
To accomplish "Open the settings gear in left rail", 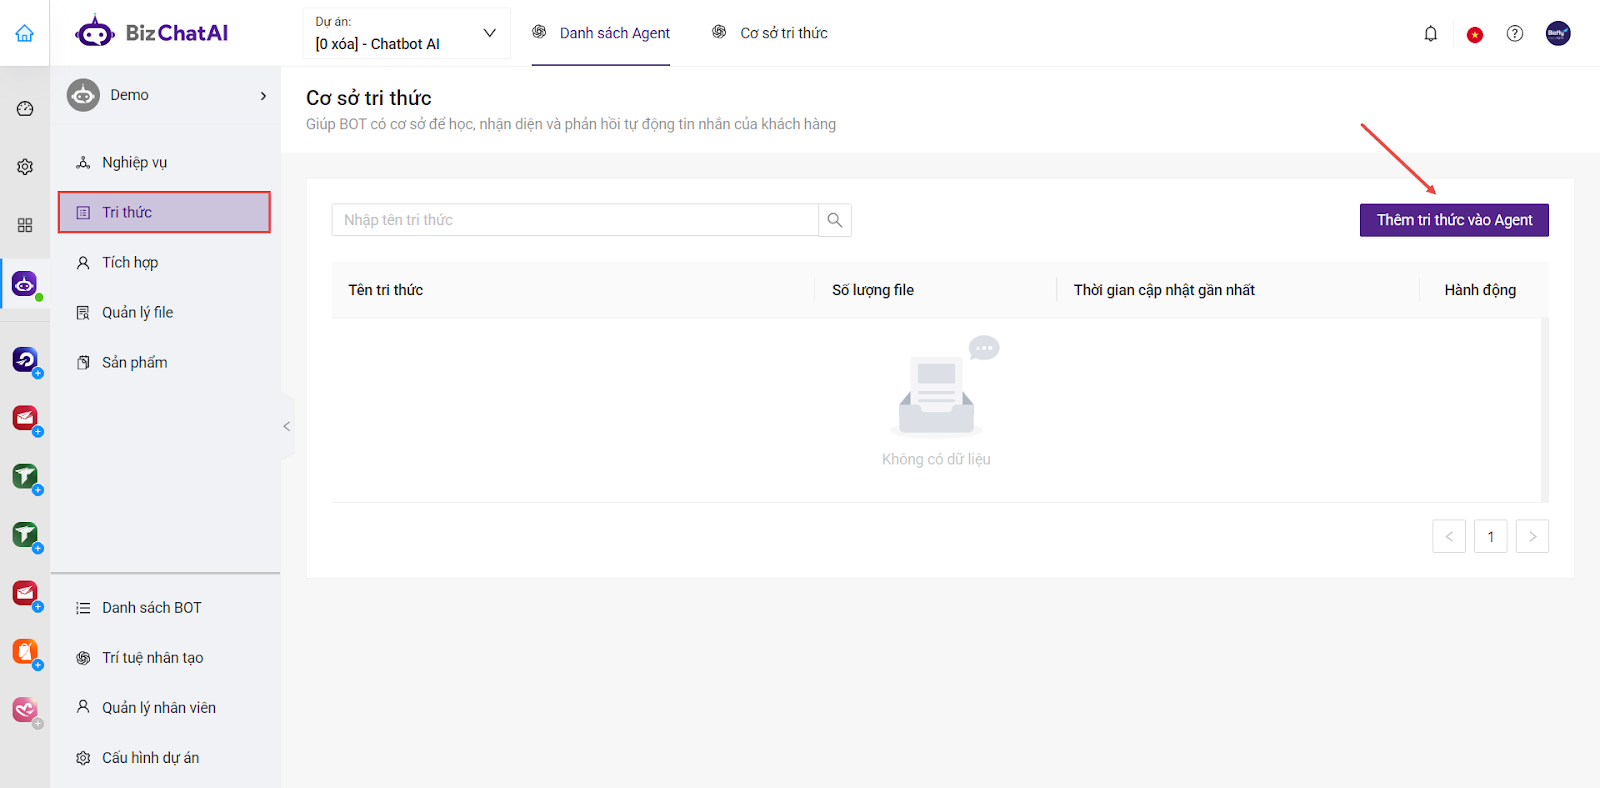I will tap(25, 167).
